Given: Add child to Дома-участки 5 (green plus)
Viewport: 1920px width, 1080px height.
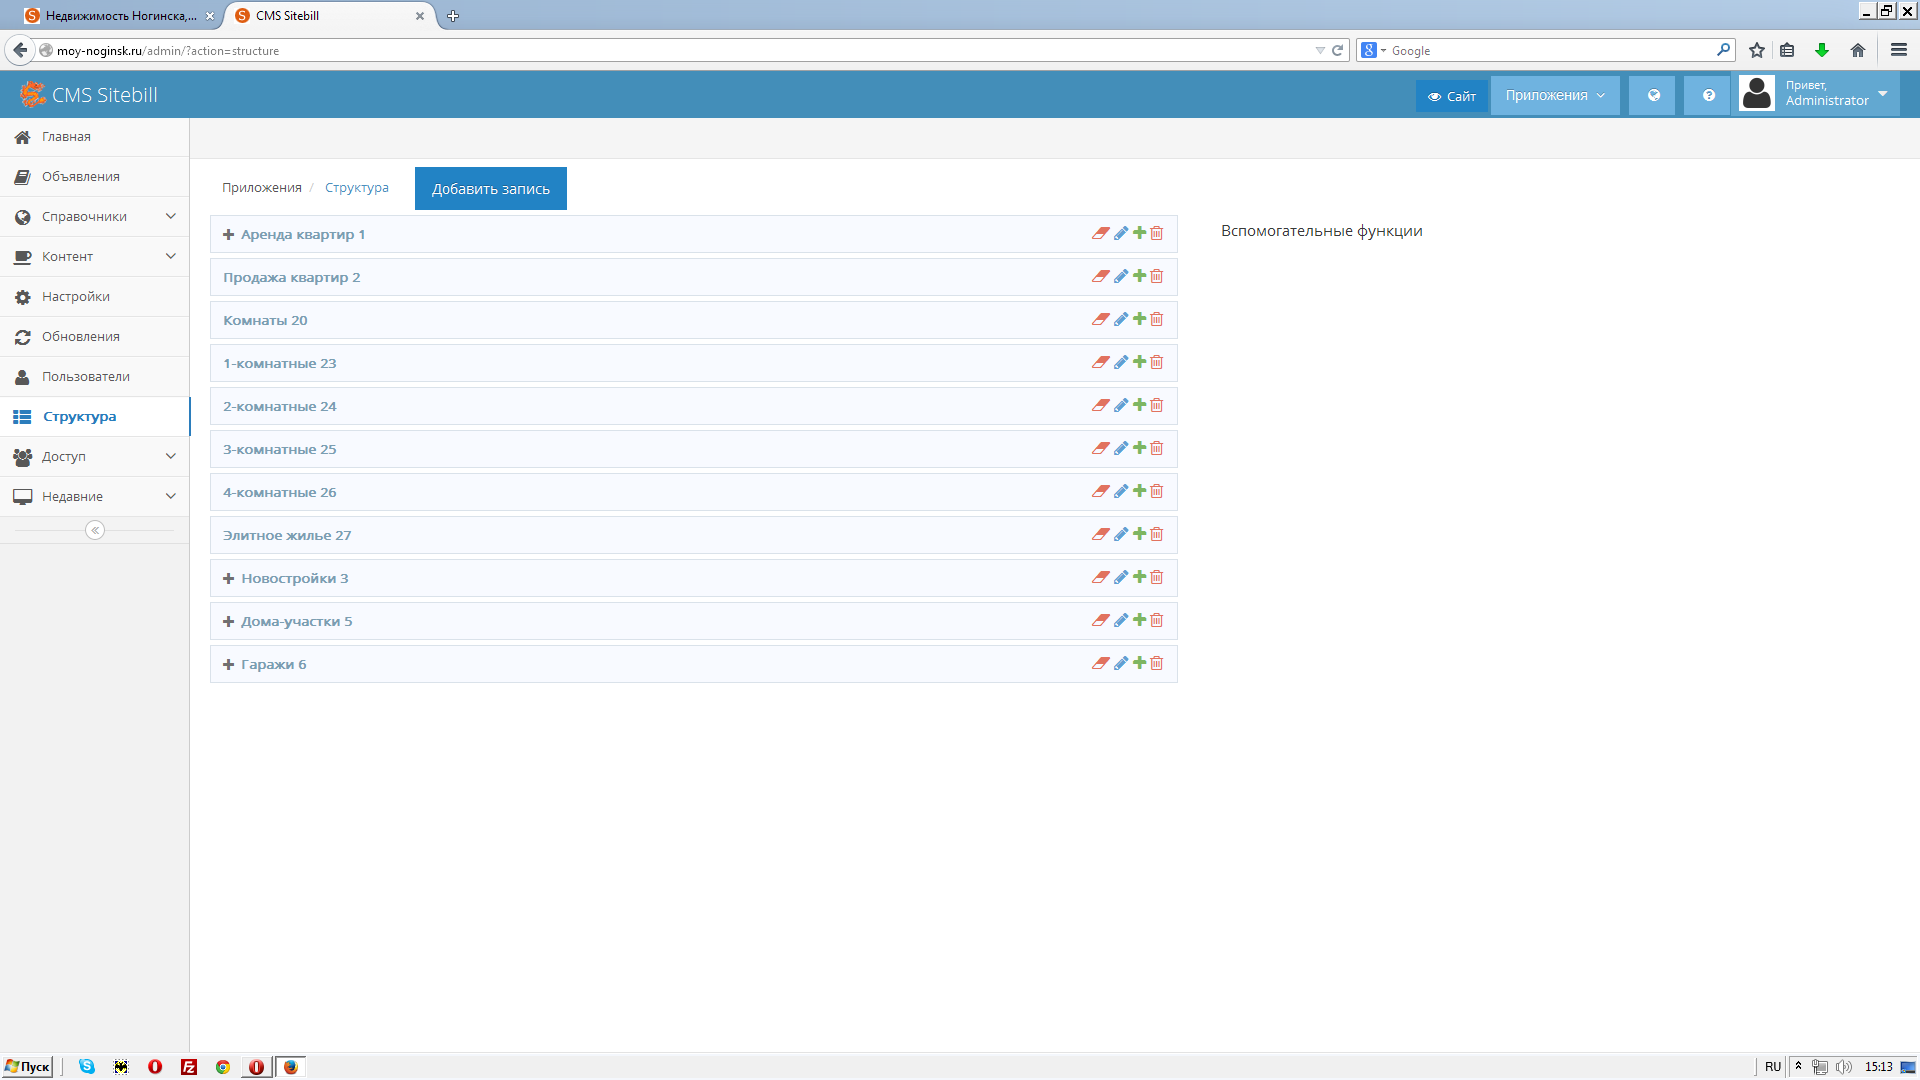Looking at the screenshot, I should [x=1139, y=620].
